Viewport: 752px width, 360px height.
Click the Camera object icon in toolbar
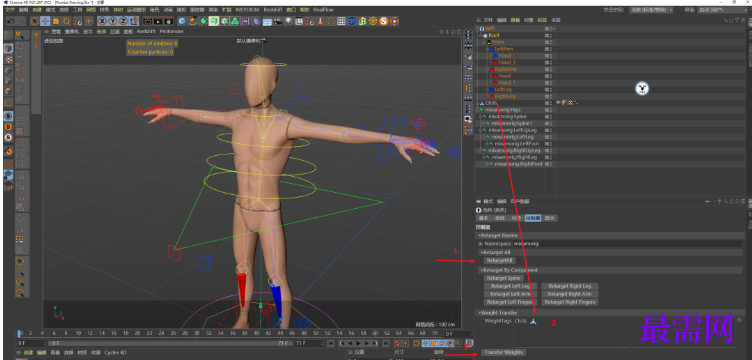tap(277, 21)
